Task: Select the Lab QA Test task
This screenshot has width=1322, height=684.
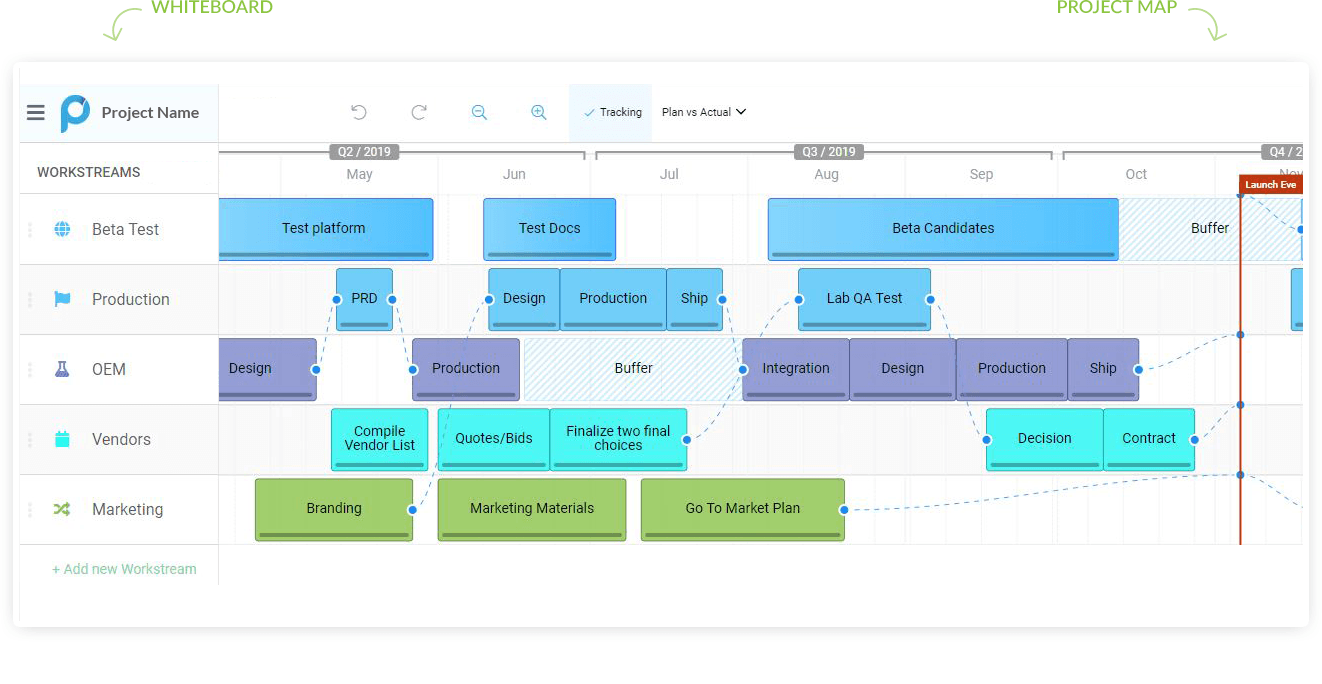Action: [x=864, y=299]
